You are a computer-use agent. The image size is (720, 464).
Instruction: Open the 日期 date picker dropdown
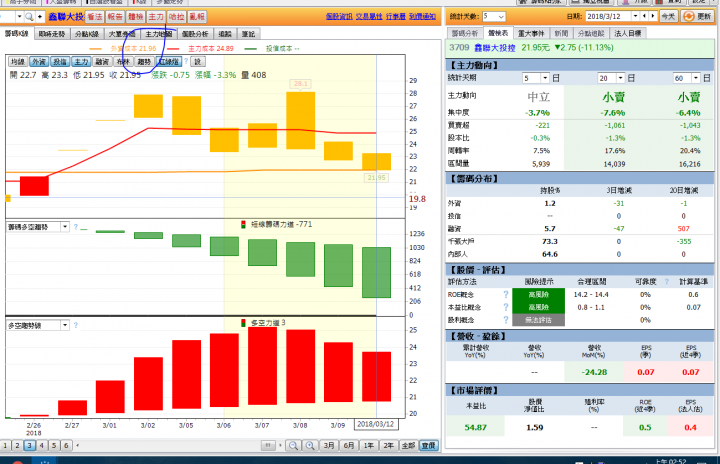(x=636, y=16)
